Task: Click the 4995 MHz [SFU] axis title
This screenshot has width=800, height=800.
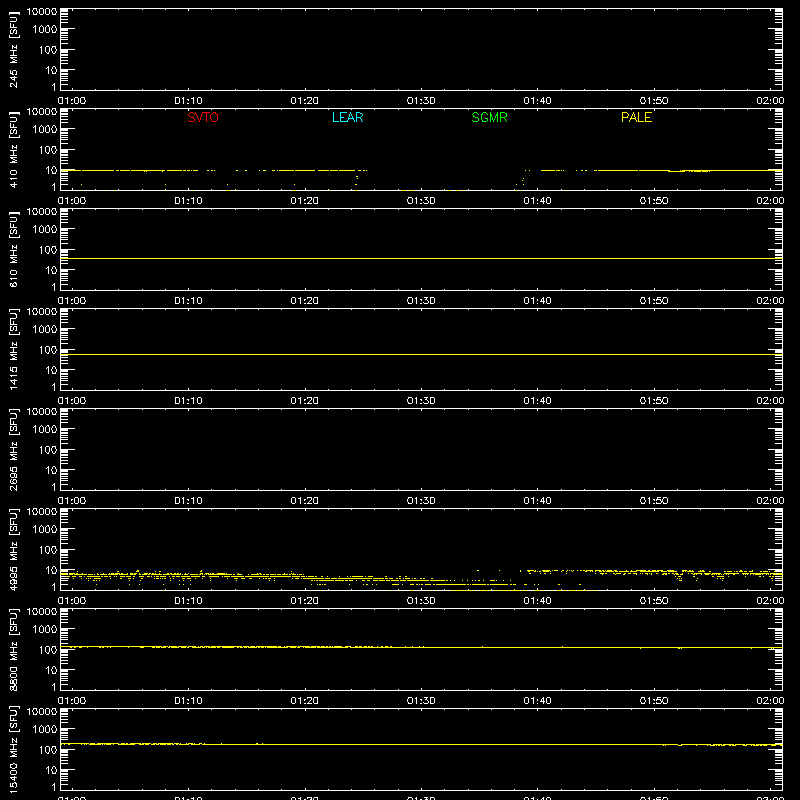Action: (x=13, y=550)
